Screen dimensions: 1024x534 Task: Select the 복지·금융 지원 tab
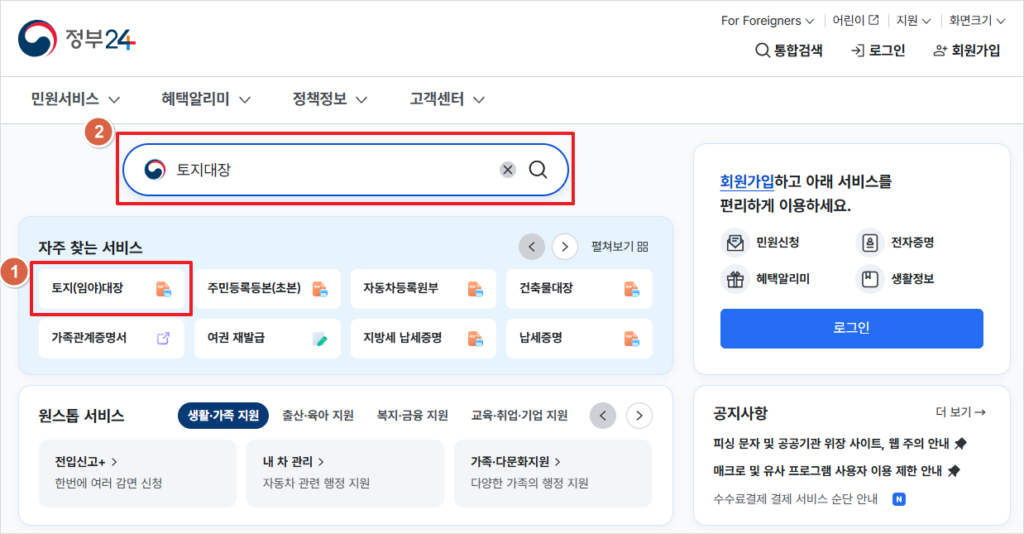pyautogui.click(x=413, y=416)
